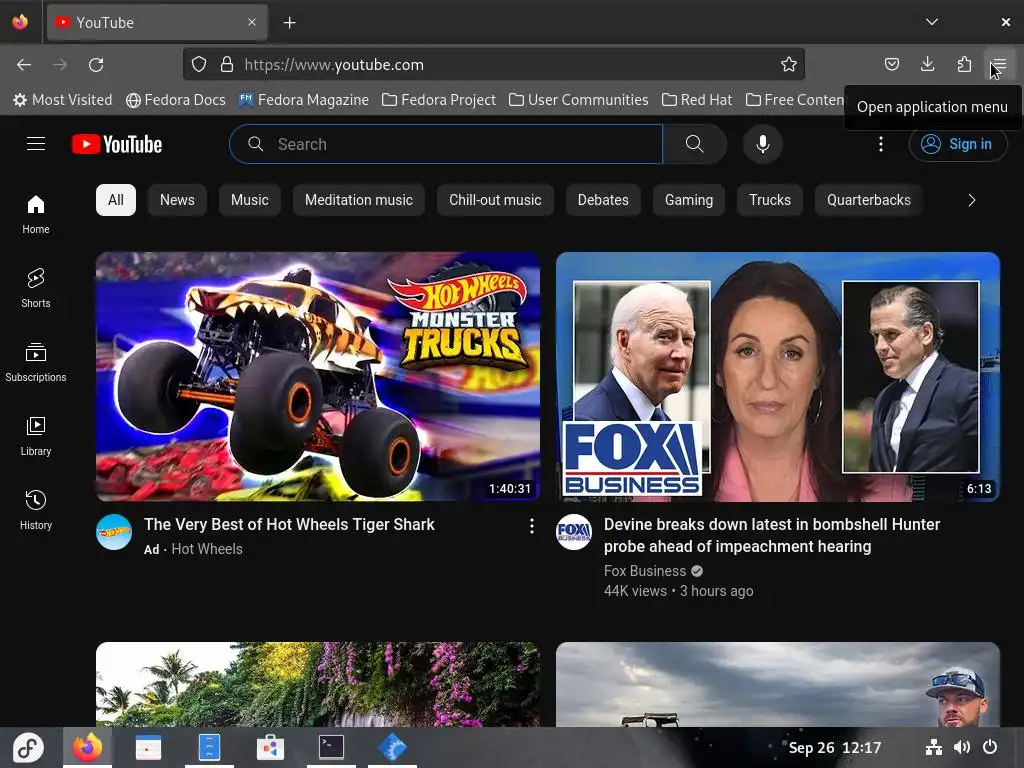
Task: View site info via the padlock icon
Action: coord(227,64)
